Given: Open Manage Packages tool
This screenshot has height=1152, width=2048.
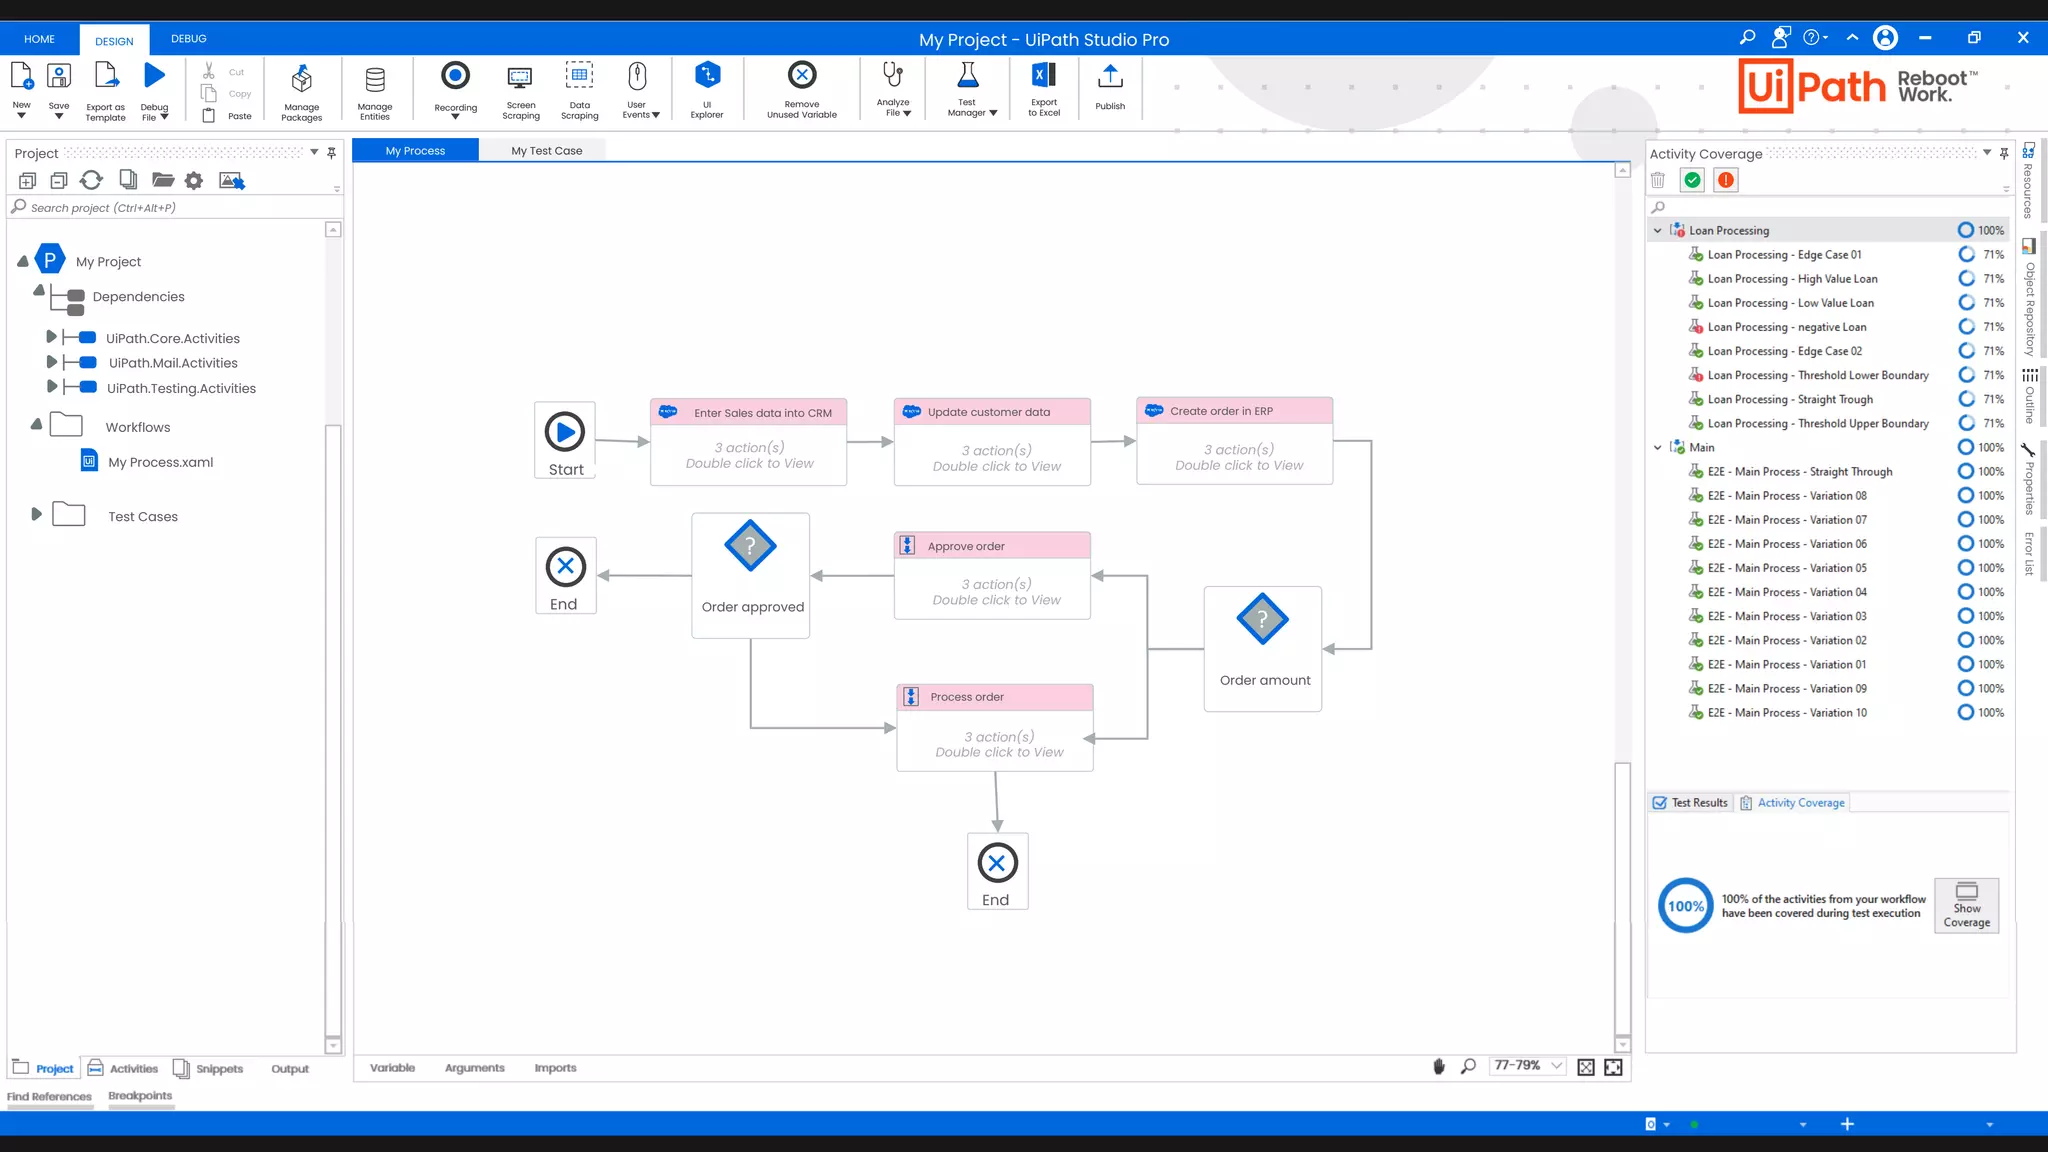Looking at the screenshot, I should tap(301, 80).
